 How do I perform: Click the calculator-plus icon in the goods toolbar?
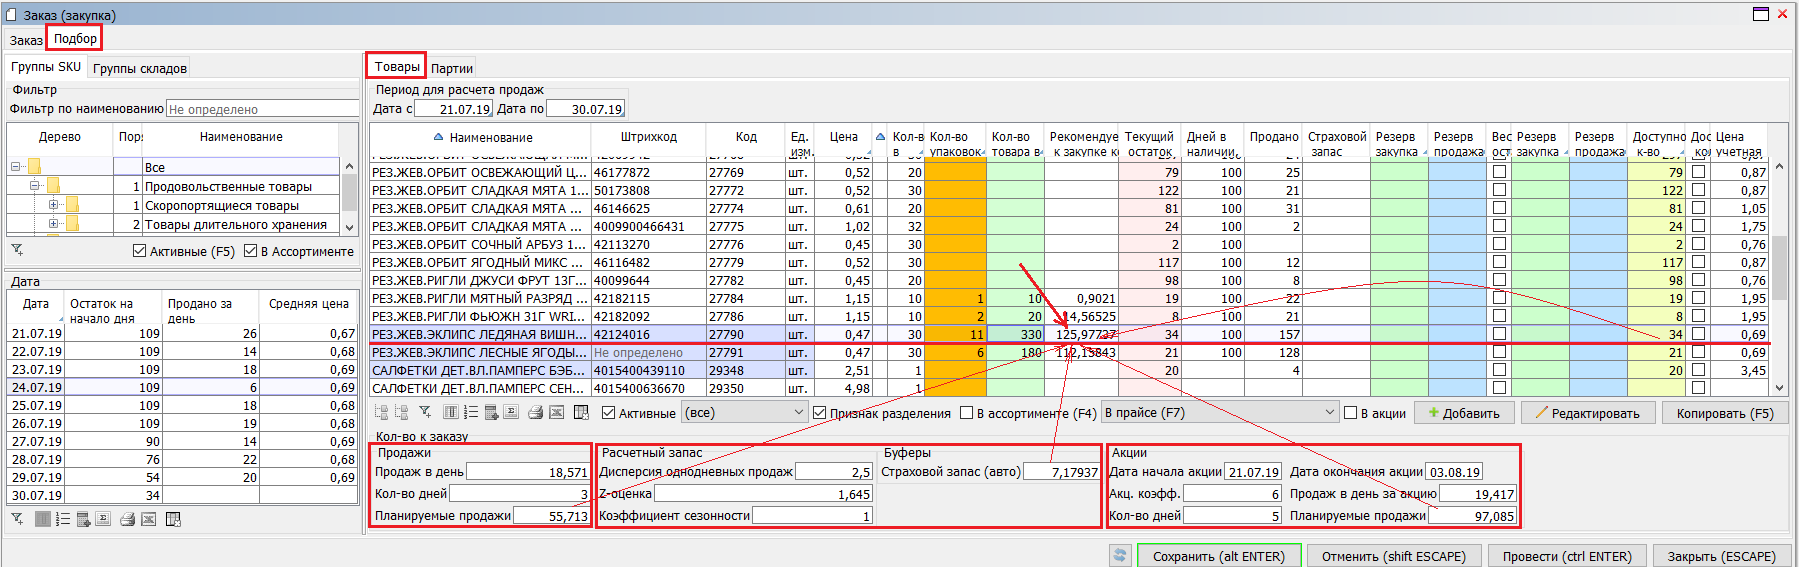491,412
